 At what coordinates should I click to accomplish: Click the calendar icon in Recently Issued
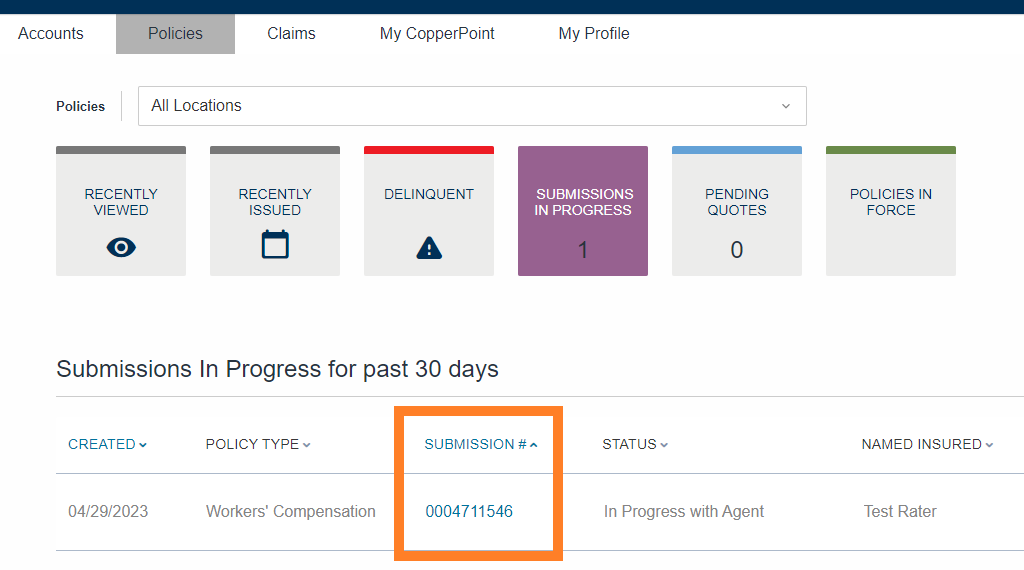[x=275, y=244]
